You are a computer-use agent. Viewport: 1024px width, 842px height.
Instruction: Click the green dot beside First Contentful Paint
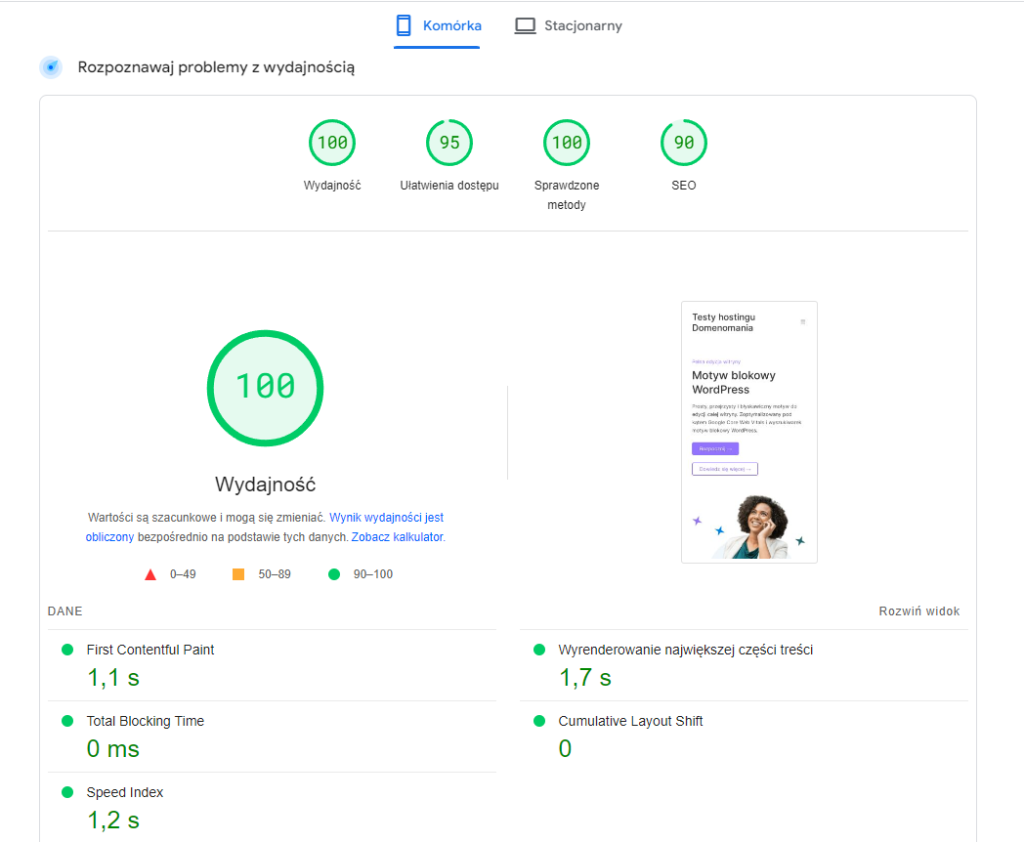[x=68, y=650]
